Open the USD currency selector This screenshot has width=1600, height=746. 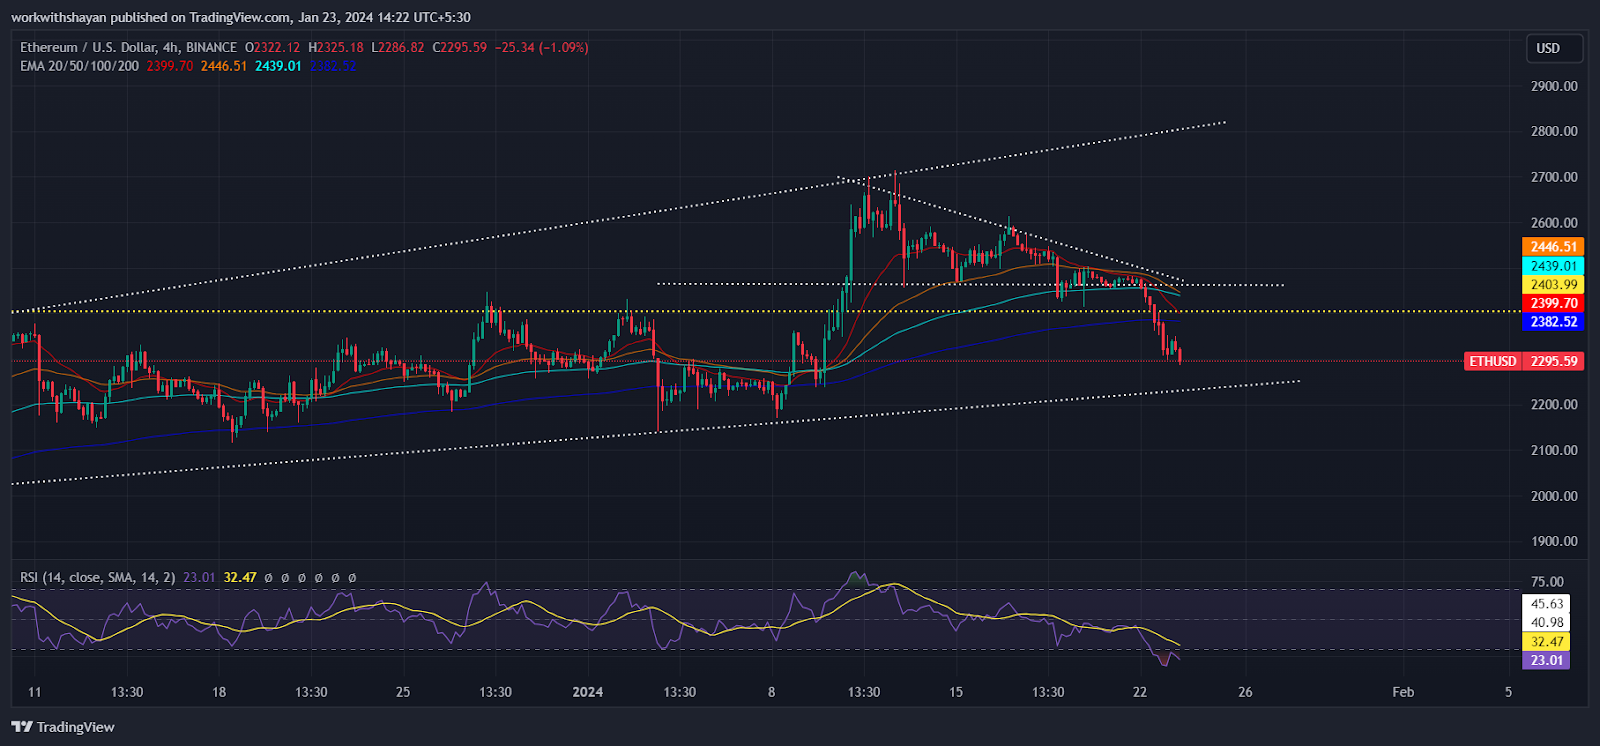(x=1548, y=48)
